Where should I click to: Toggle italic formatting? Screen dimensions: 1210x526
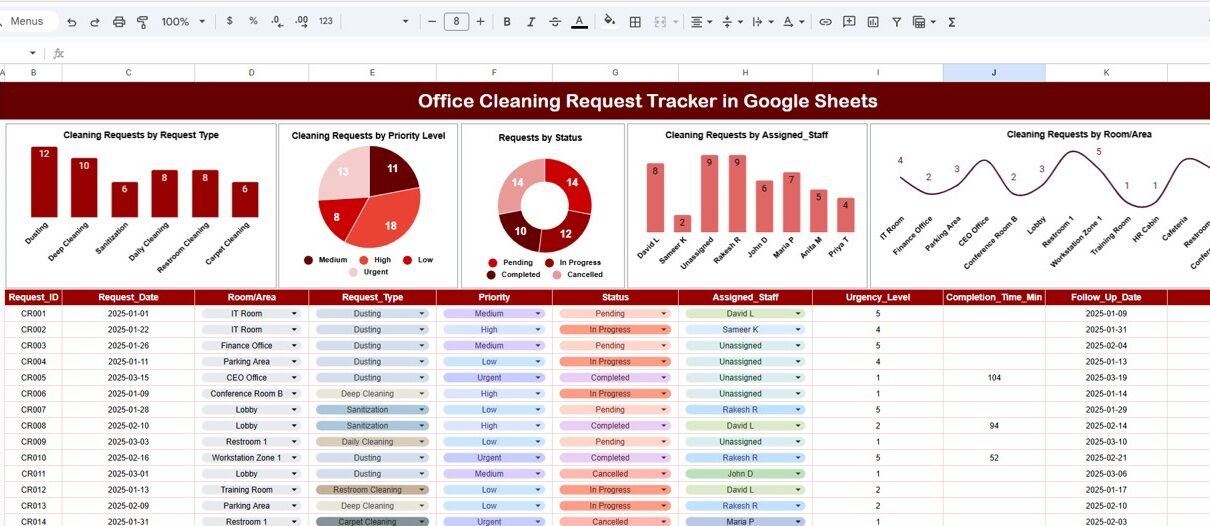pos(531,21)
